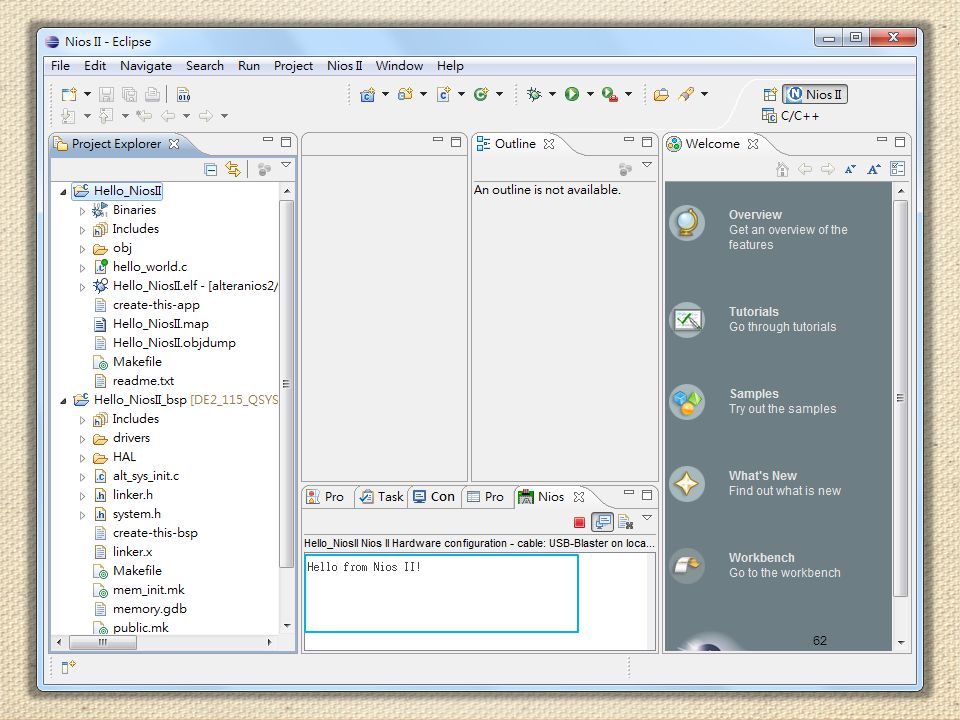960x720 pixels.
Task: Switch to C/C++ perspective
Action: [790, 116]
